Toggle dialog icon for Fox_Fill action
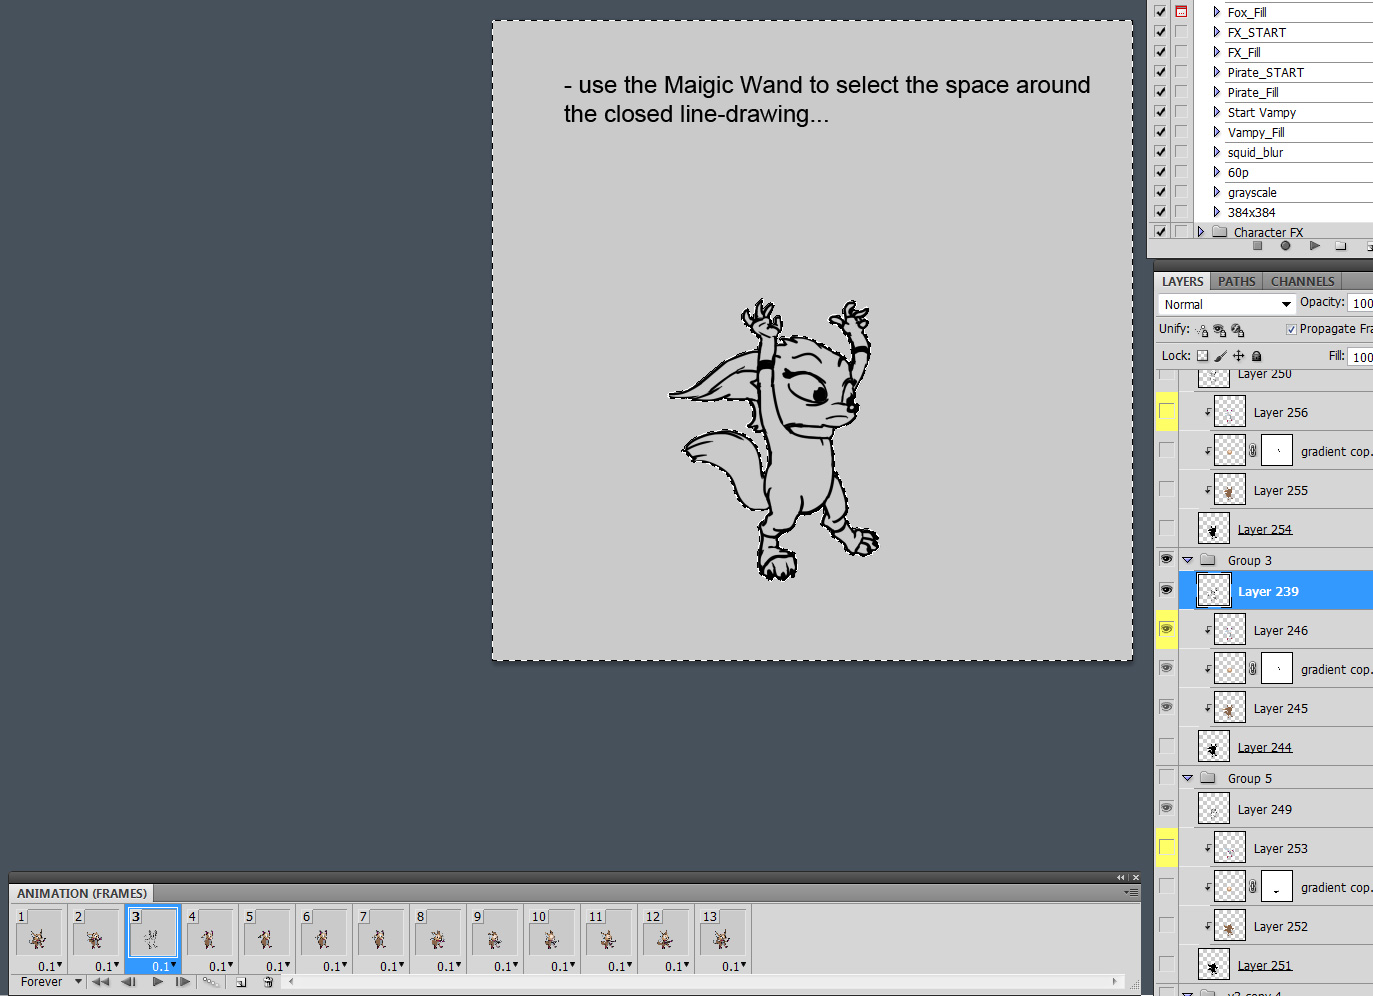This screenshot has height=996, width=1373. pos(1181,12)
